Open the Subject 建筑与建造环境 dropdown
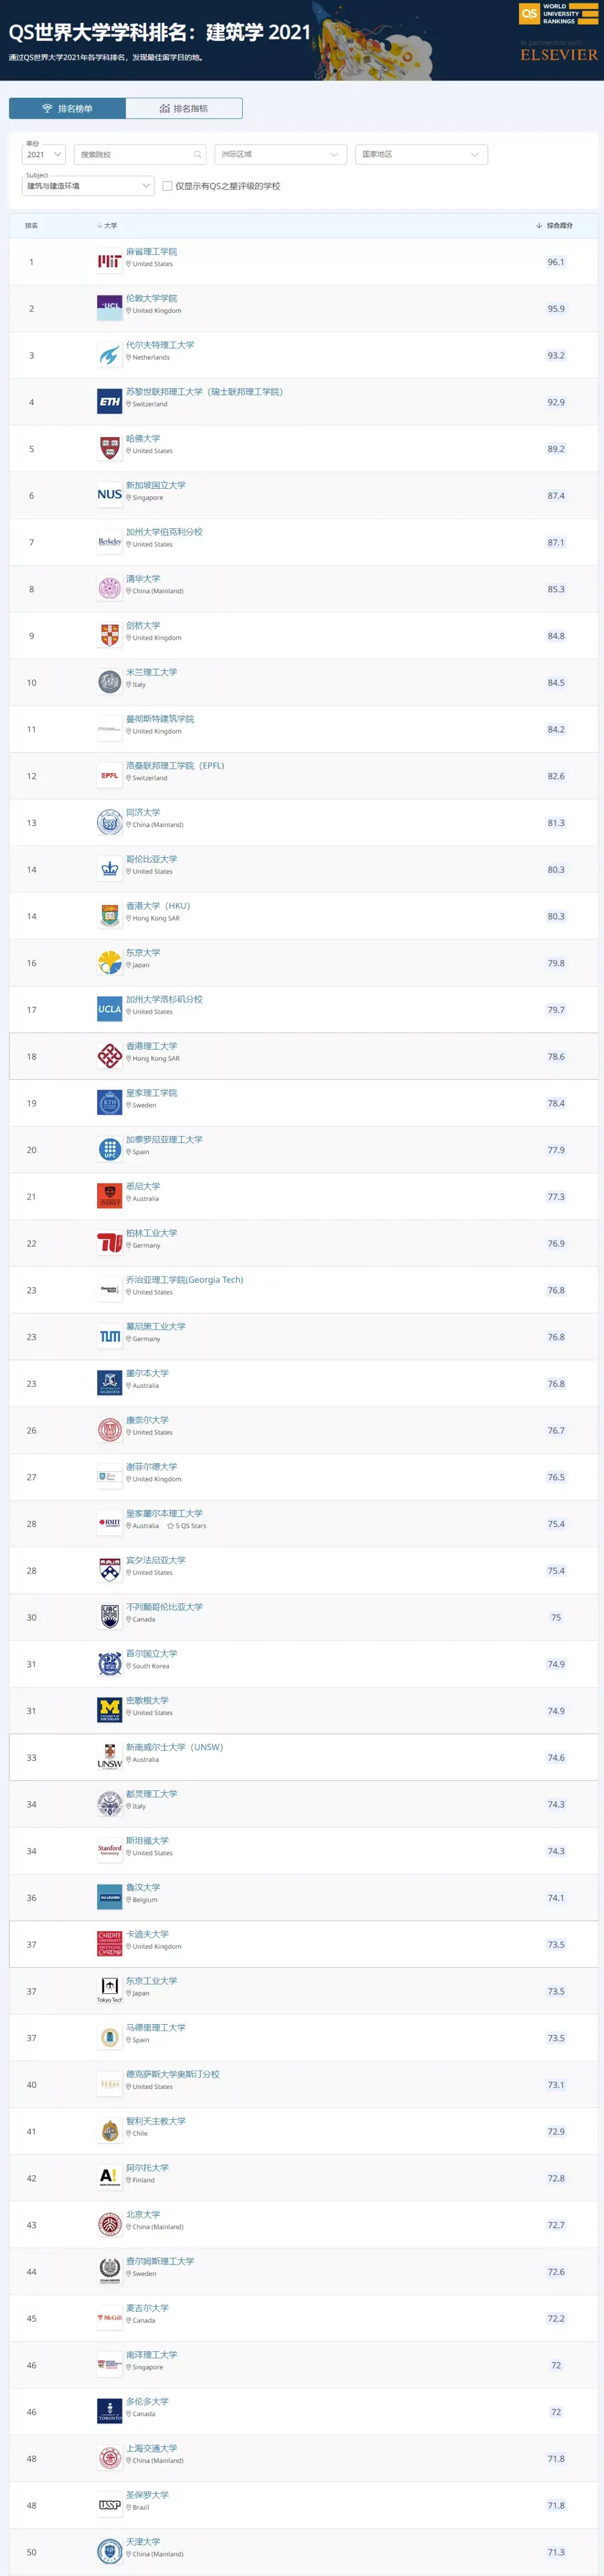The height and width of the screenshot is (2576, 604). (x=88, y=186)
